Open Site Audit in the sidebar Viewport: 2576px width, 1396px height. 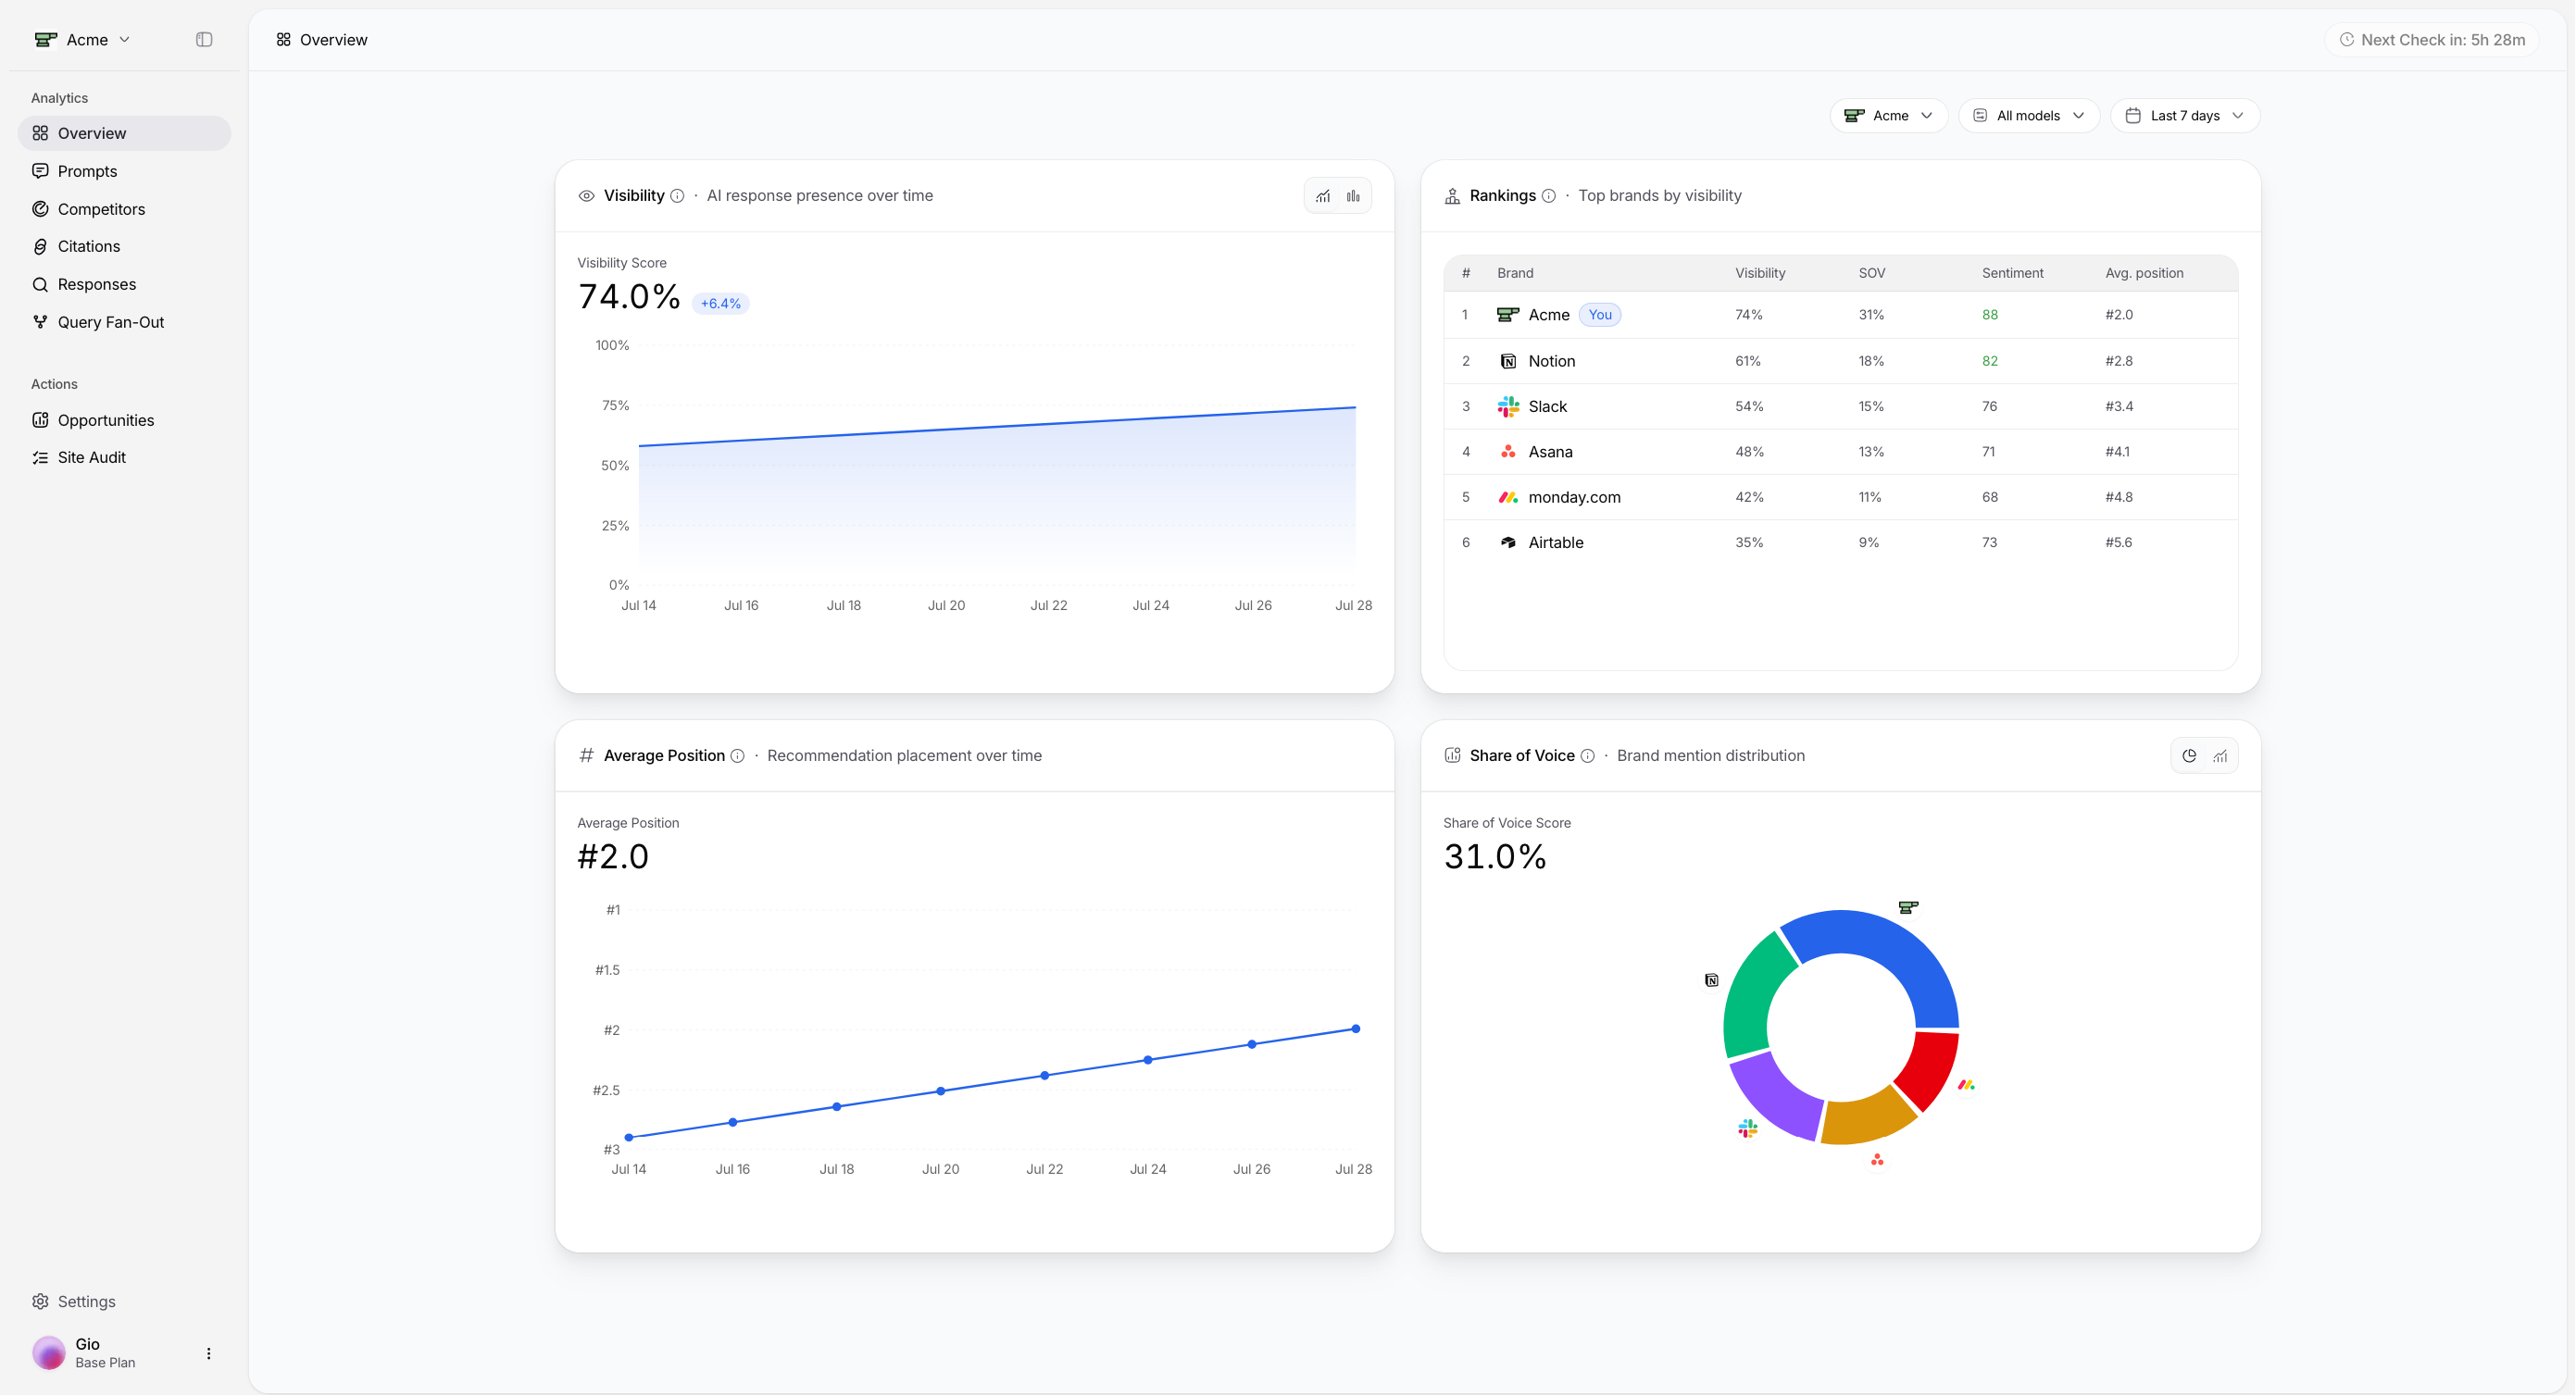(x=124, y=457)
